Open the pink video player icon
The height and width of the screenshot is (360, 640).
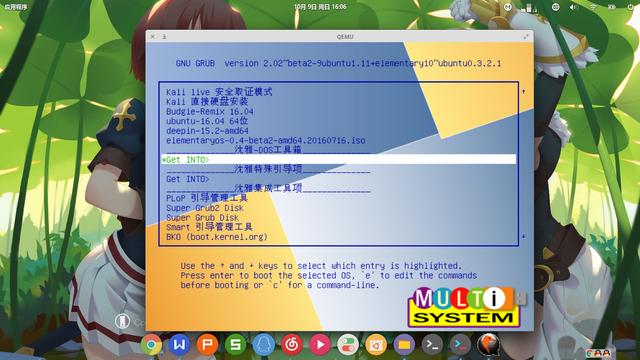pyautogui.click(x=320, y=345)
